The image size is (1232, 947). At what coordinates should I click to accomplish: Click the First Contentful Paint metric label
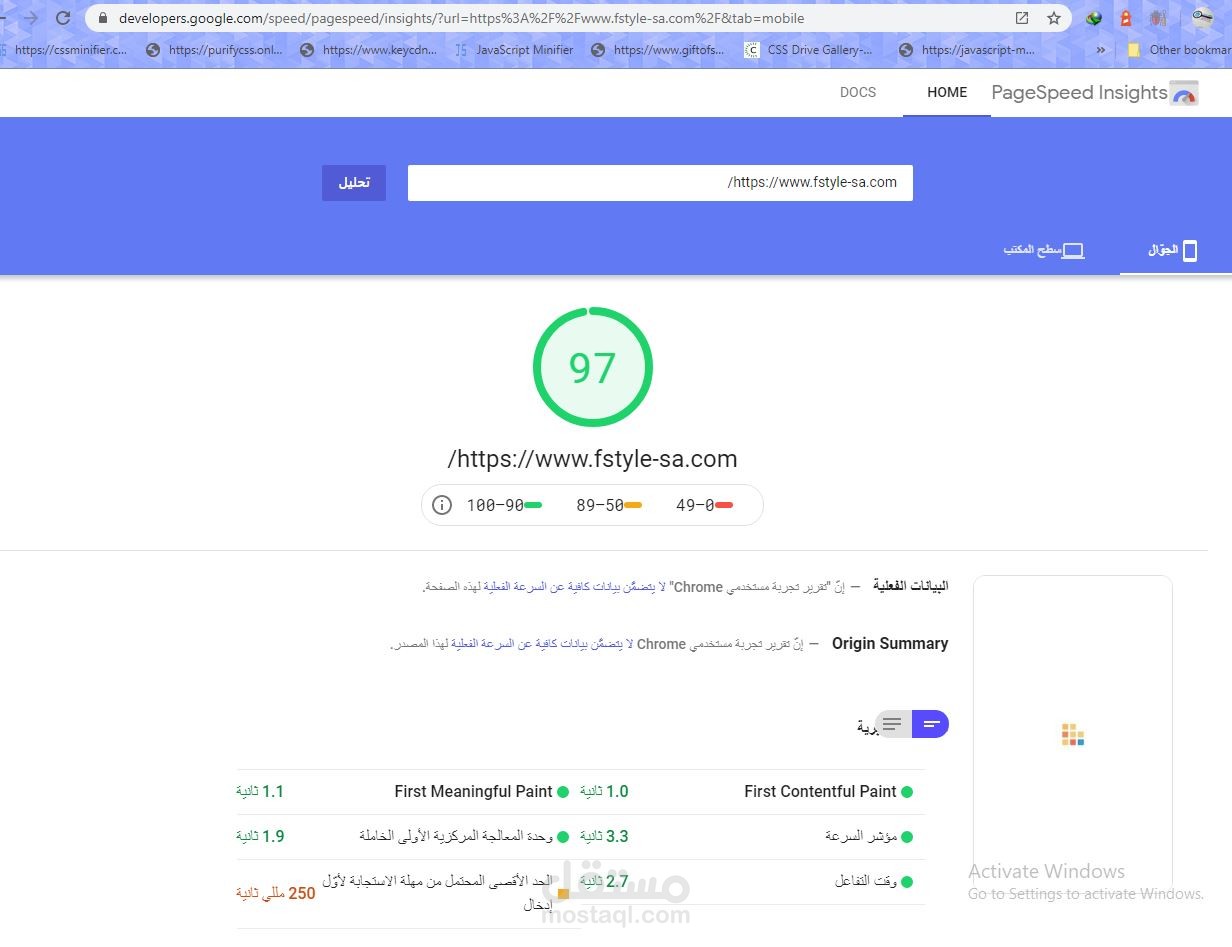click(820, 792)
